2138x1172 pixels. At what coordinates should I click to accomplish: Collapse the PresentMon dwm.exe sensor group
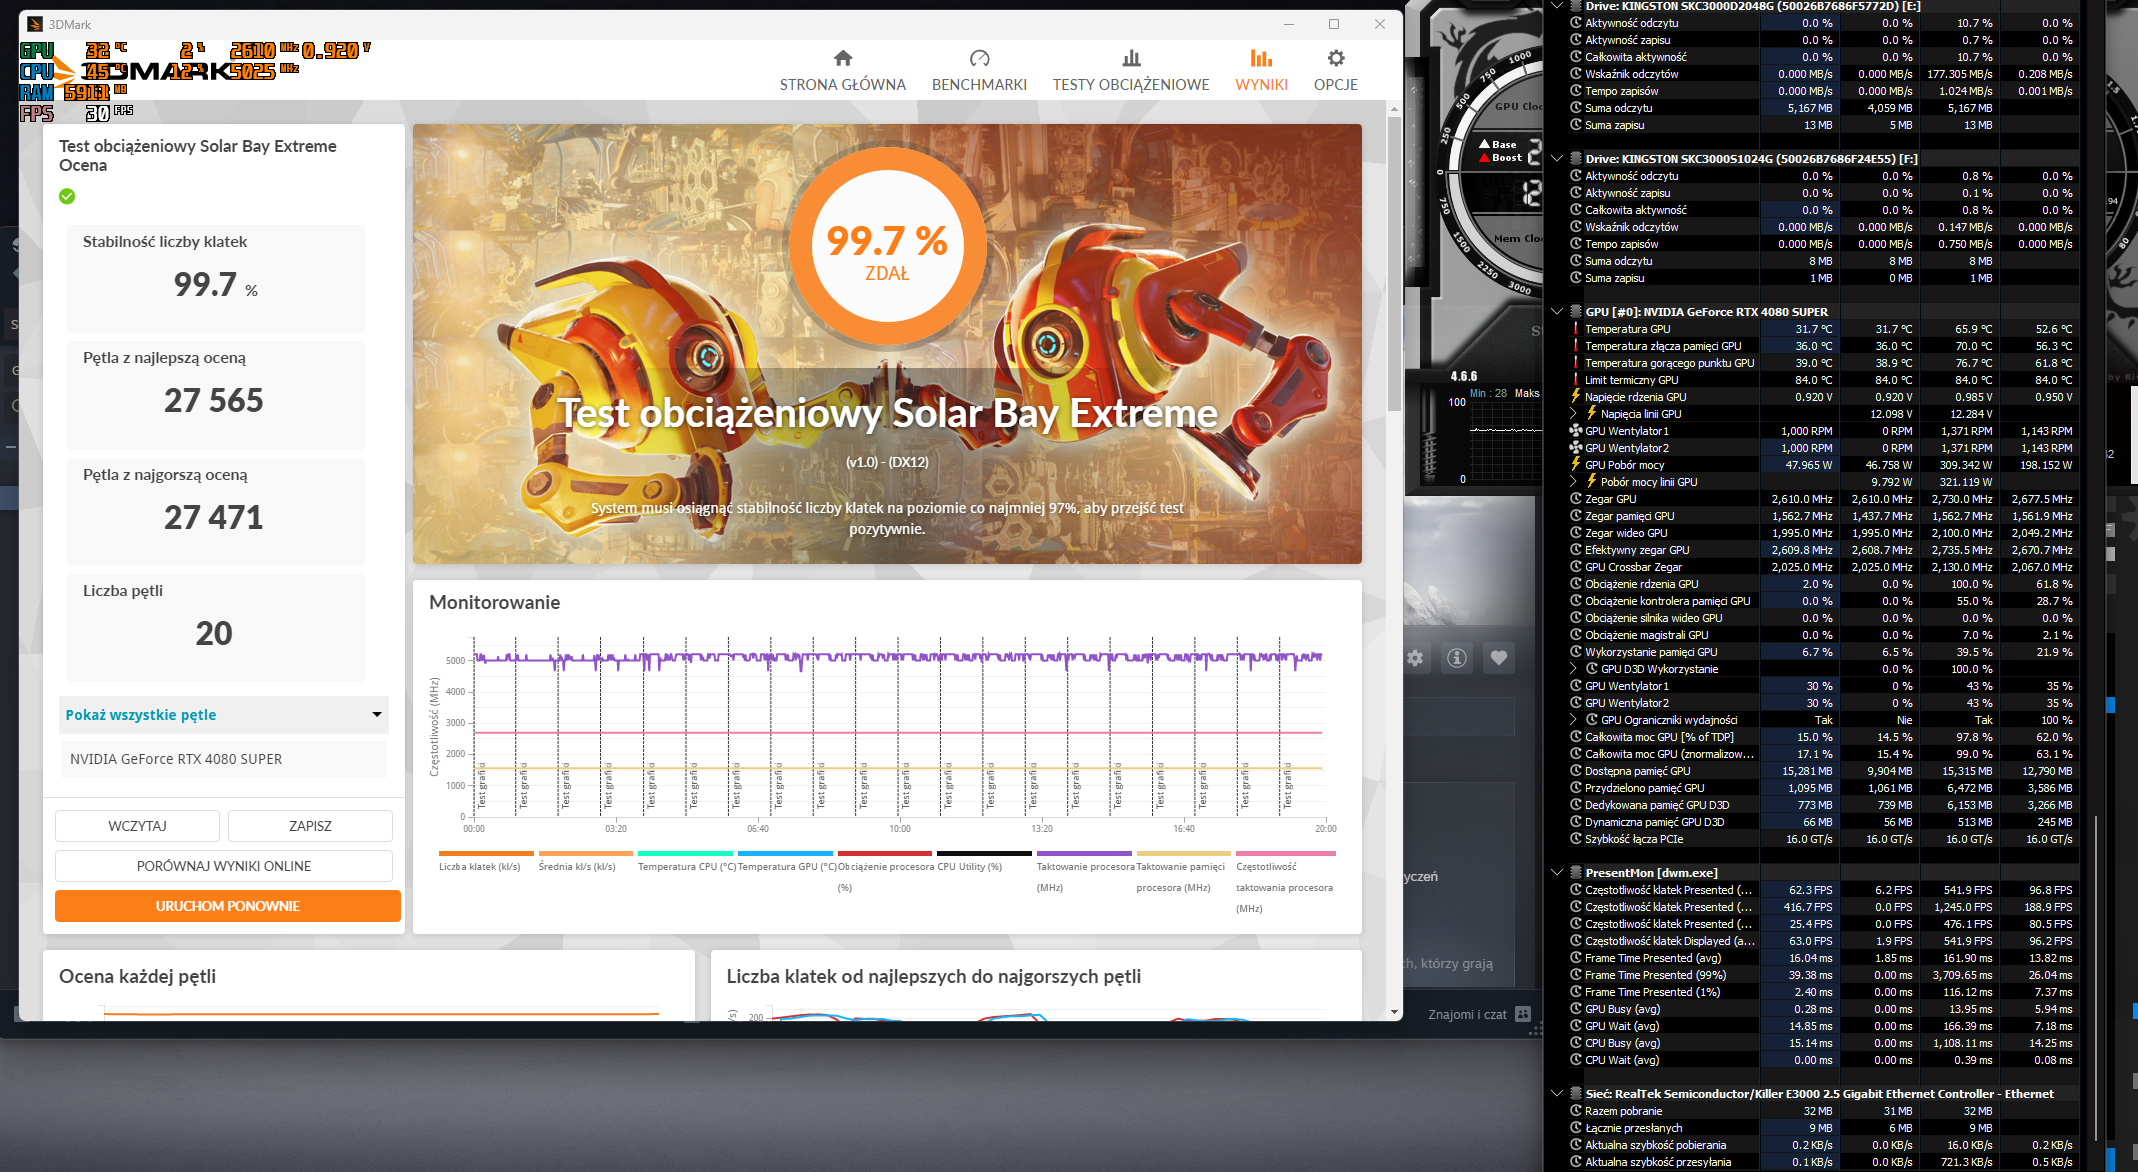pyautogui.click(x=1557, y=873)
